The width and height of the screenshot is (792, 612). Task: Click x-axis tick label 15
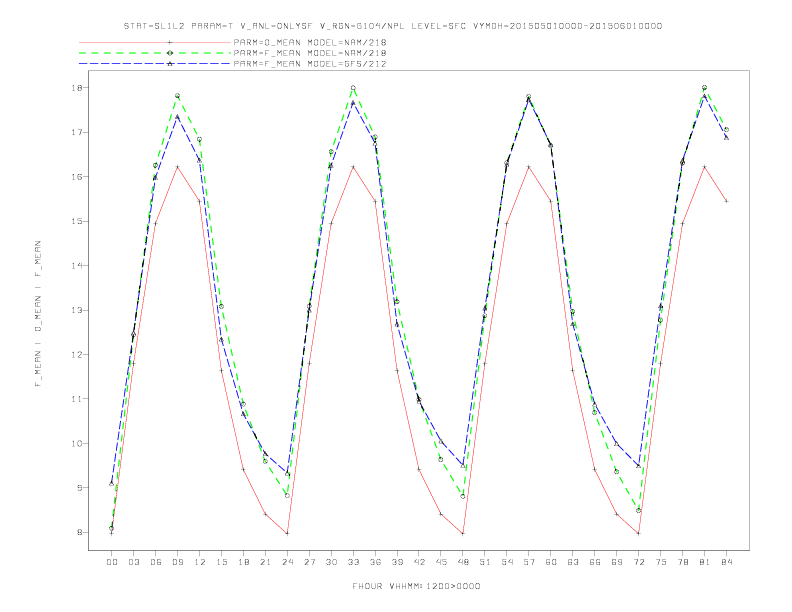(x=221, y=562)
